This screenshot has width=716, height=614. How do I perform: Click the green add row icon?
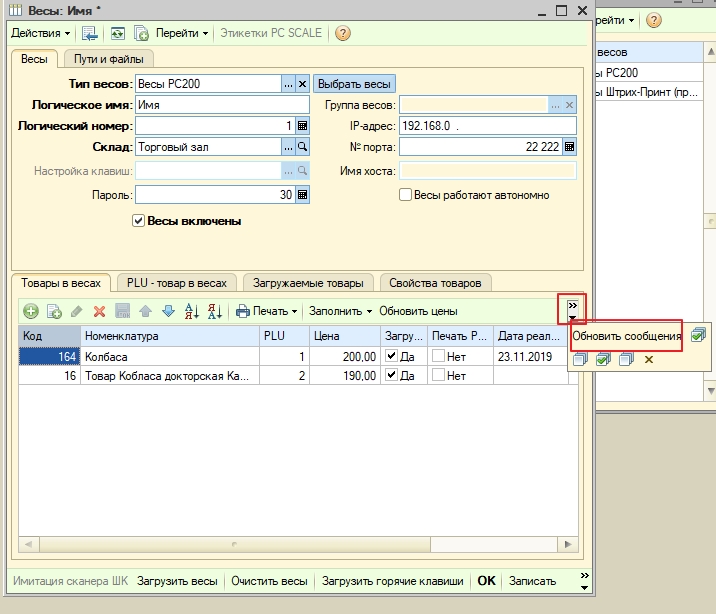pos(30,311)
